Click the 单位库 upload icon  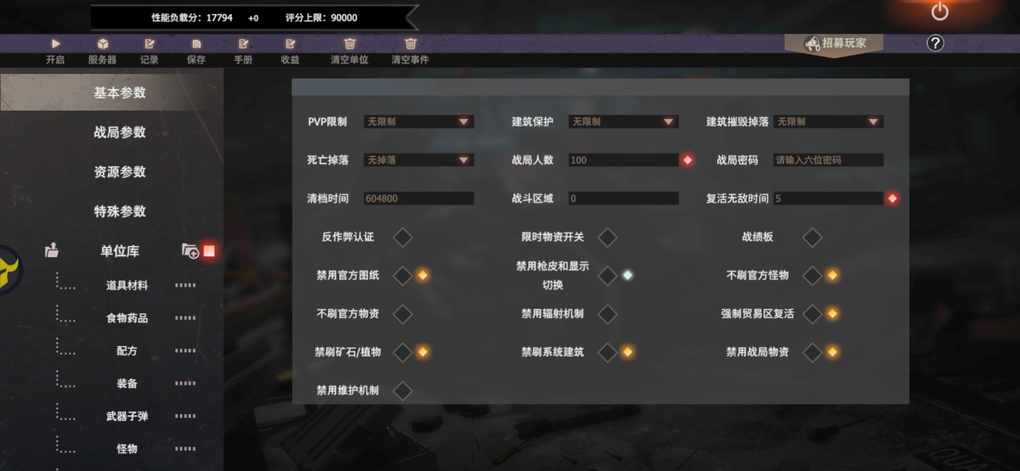(52, 250)
